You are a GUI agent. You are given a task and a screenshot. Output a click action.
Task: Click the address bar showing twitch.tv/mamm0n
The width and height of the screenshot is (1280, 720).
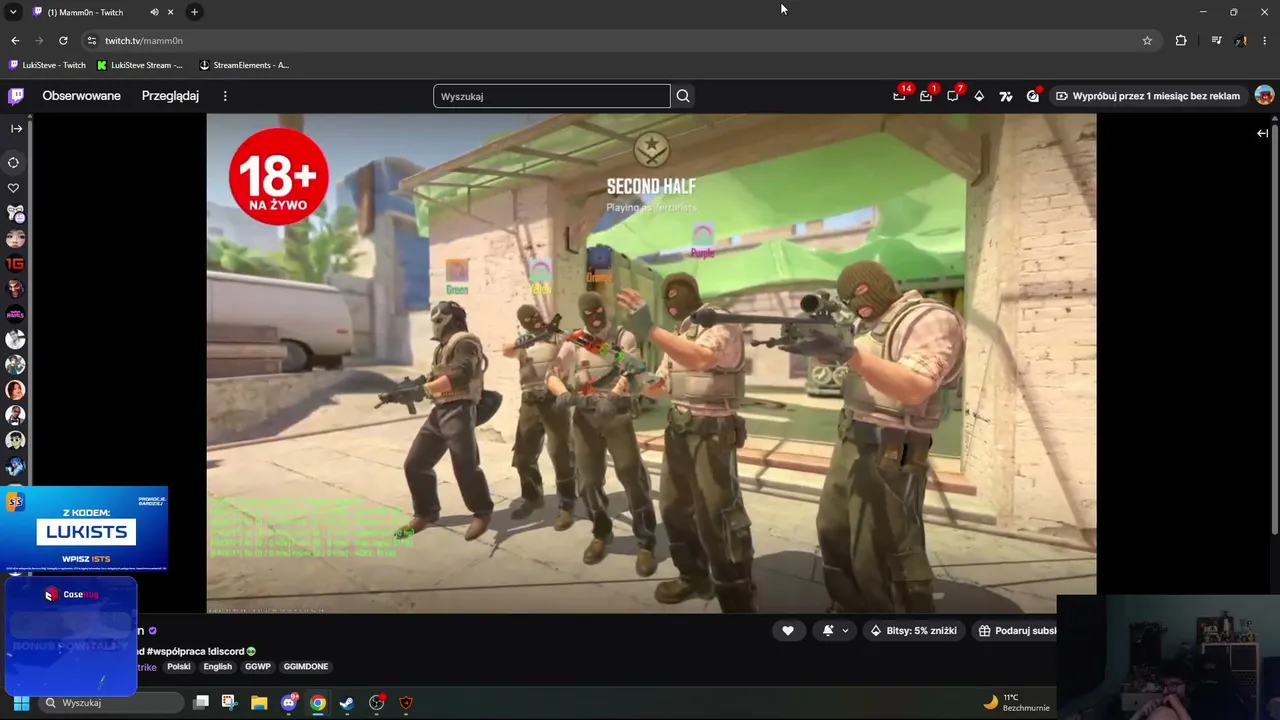pos(618,41)
